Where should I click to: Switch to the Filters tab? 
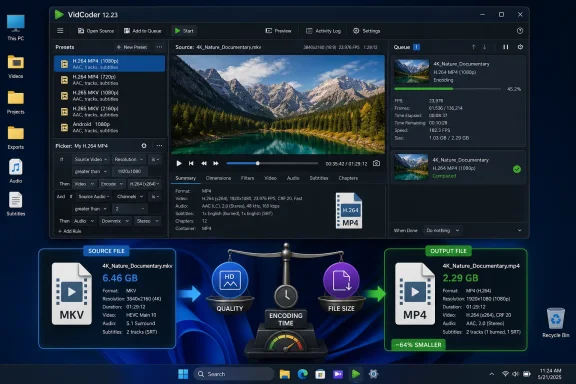point(247,178)
